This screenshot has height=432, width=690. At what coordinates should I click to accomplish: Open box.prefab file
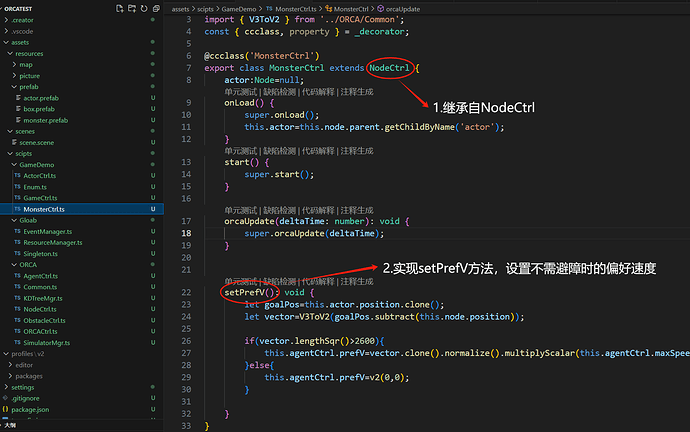click(39, 109)
